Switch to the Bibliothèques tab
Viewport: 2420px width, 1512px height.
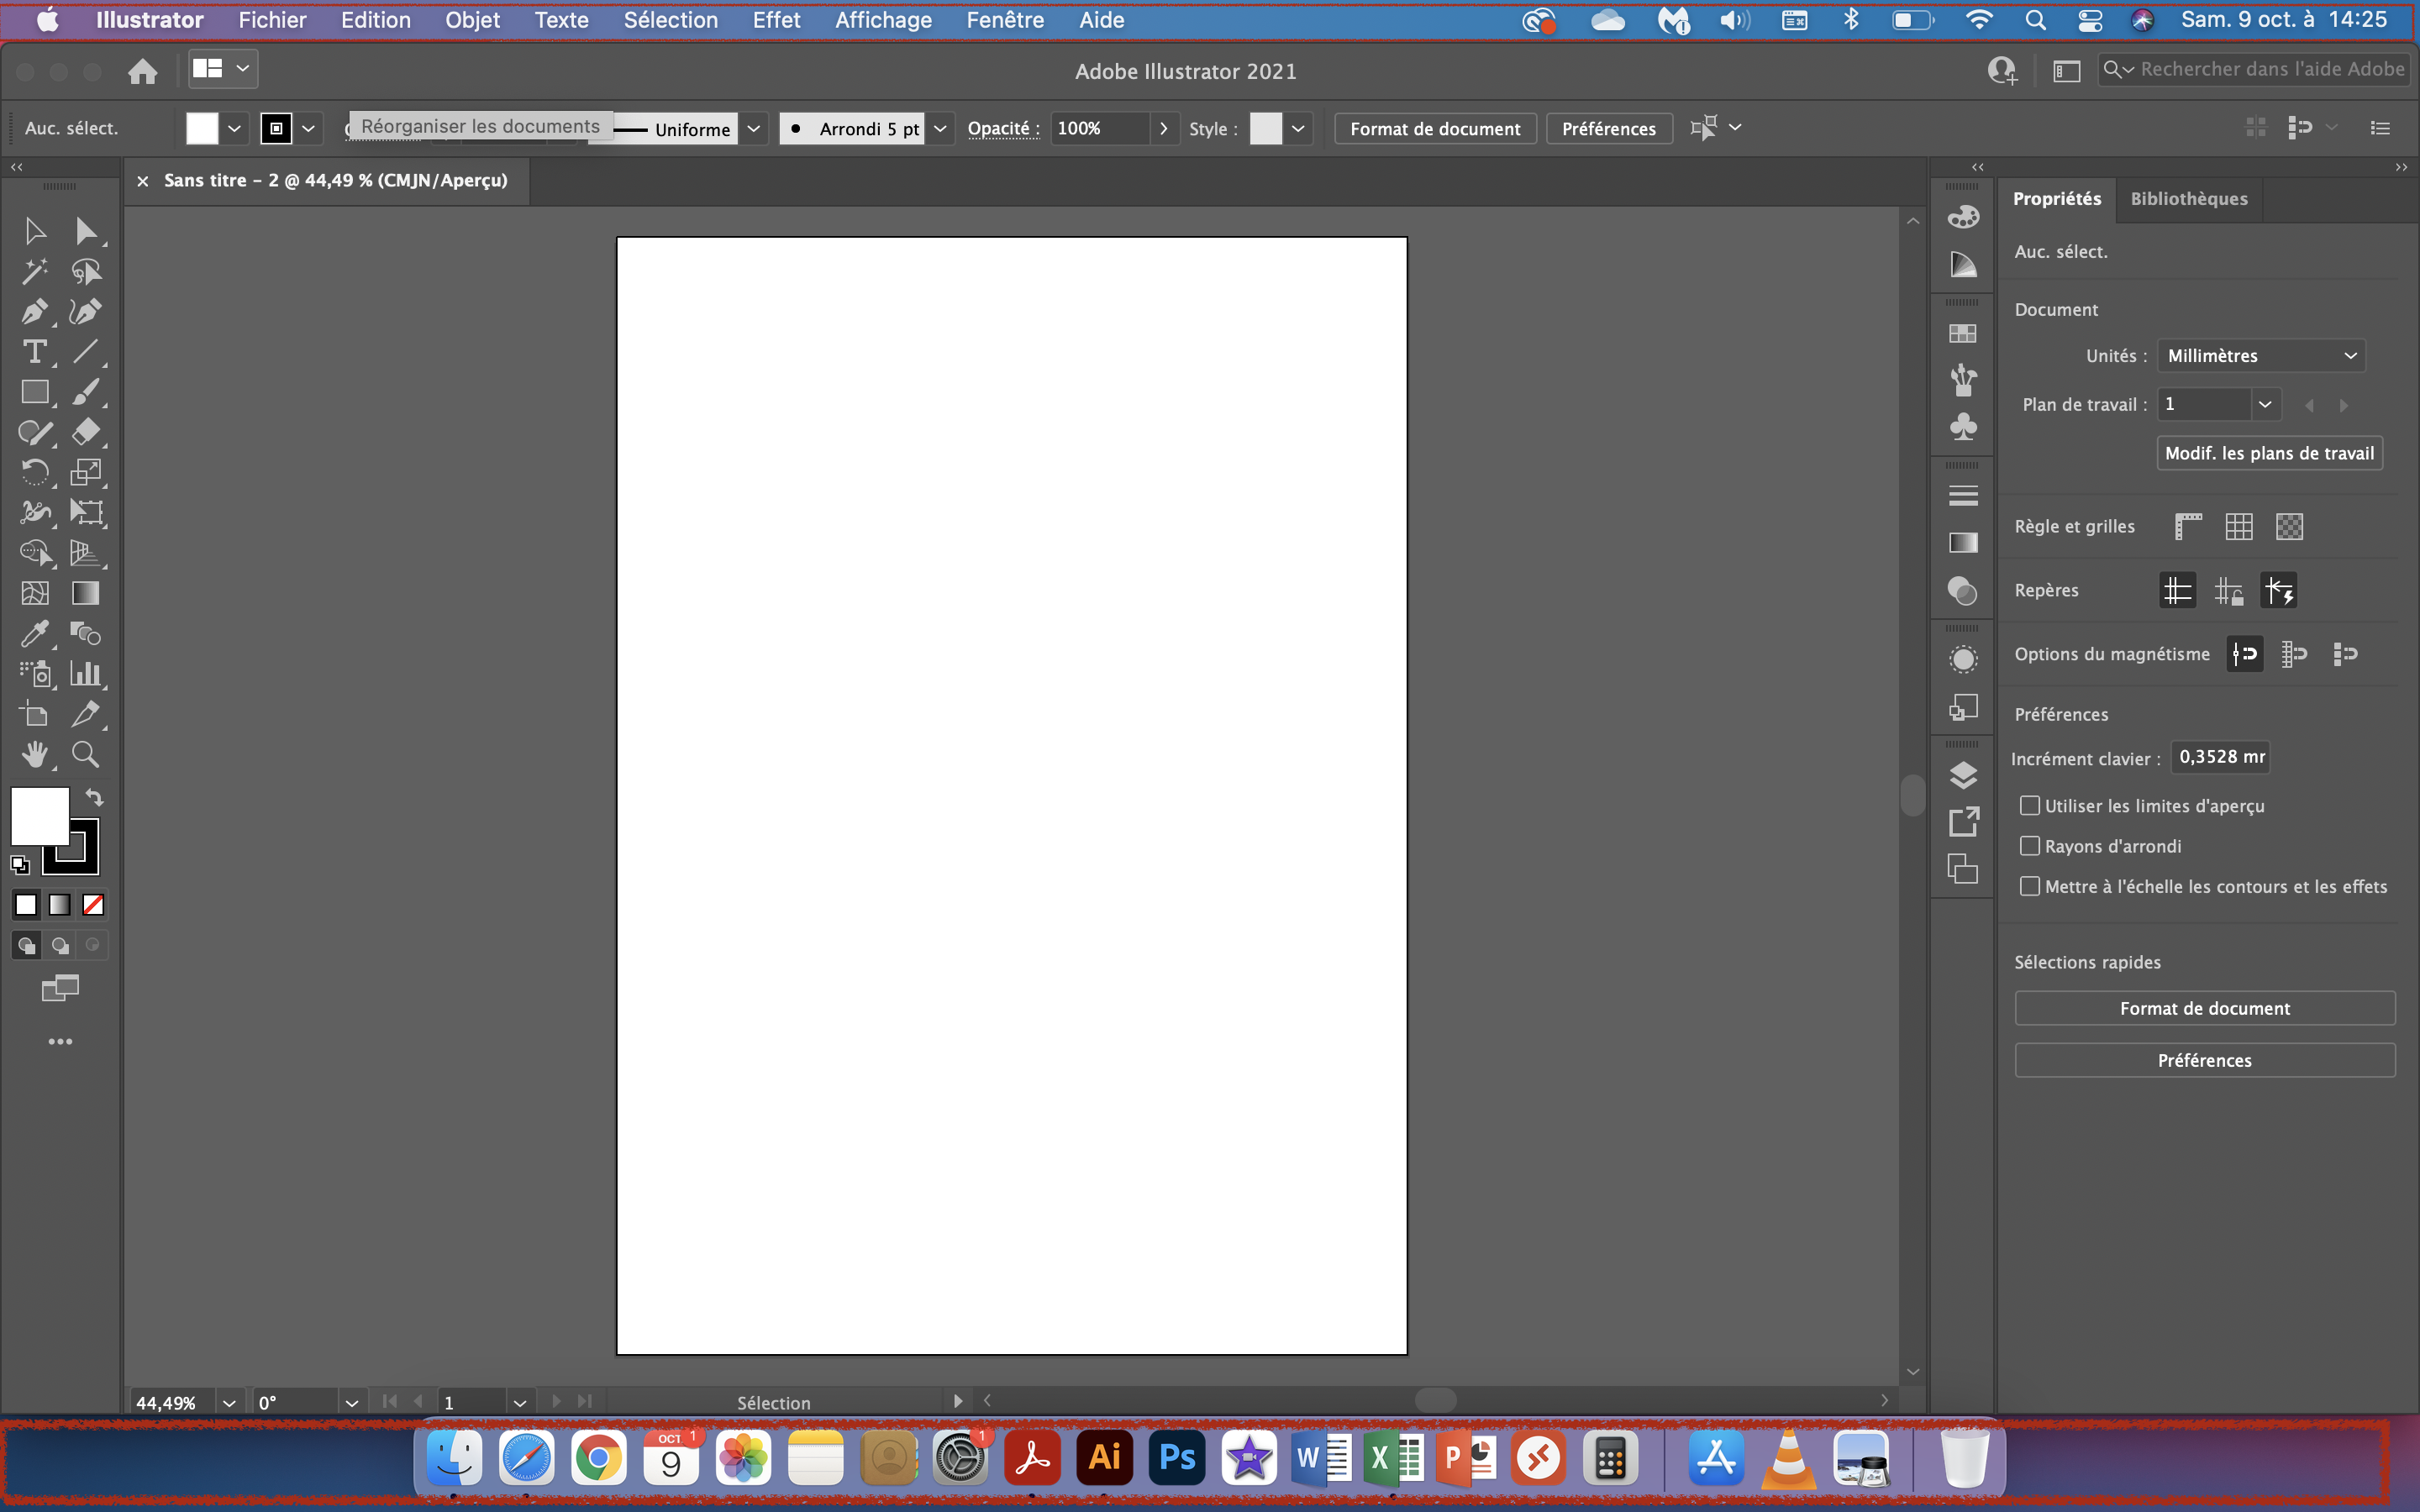(2188, 199)
